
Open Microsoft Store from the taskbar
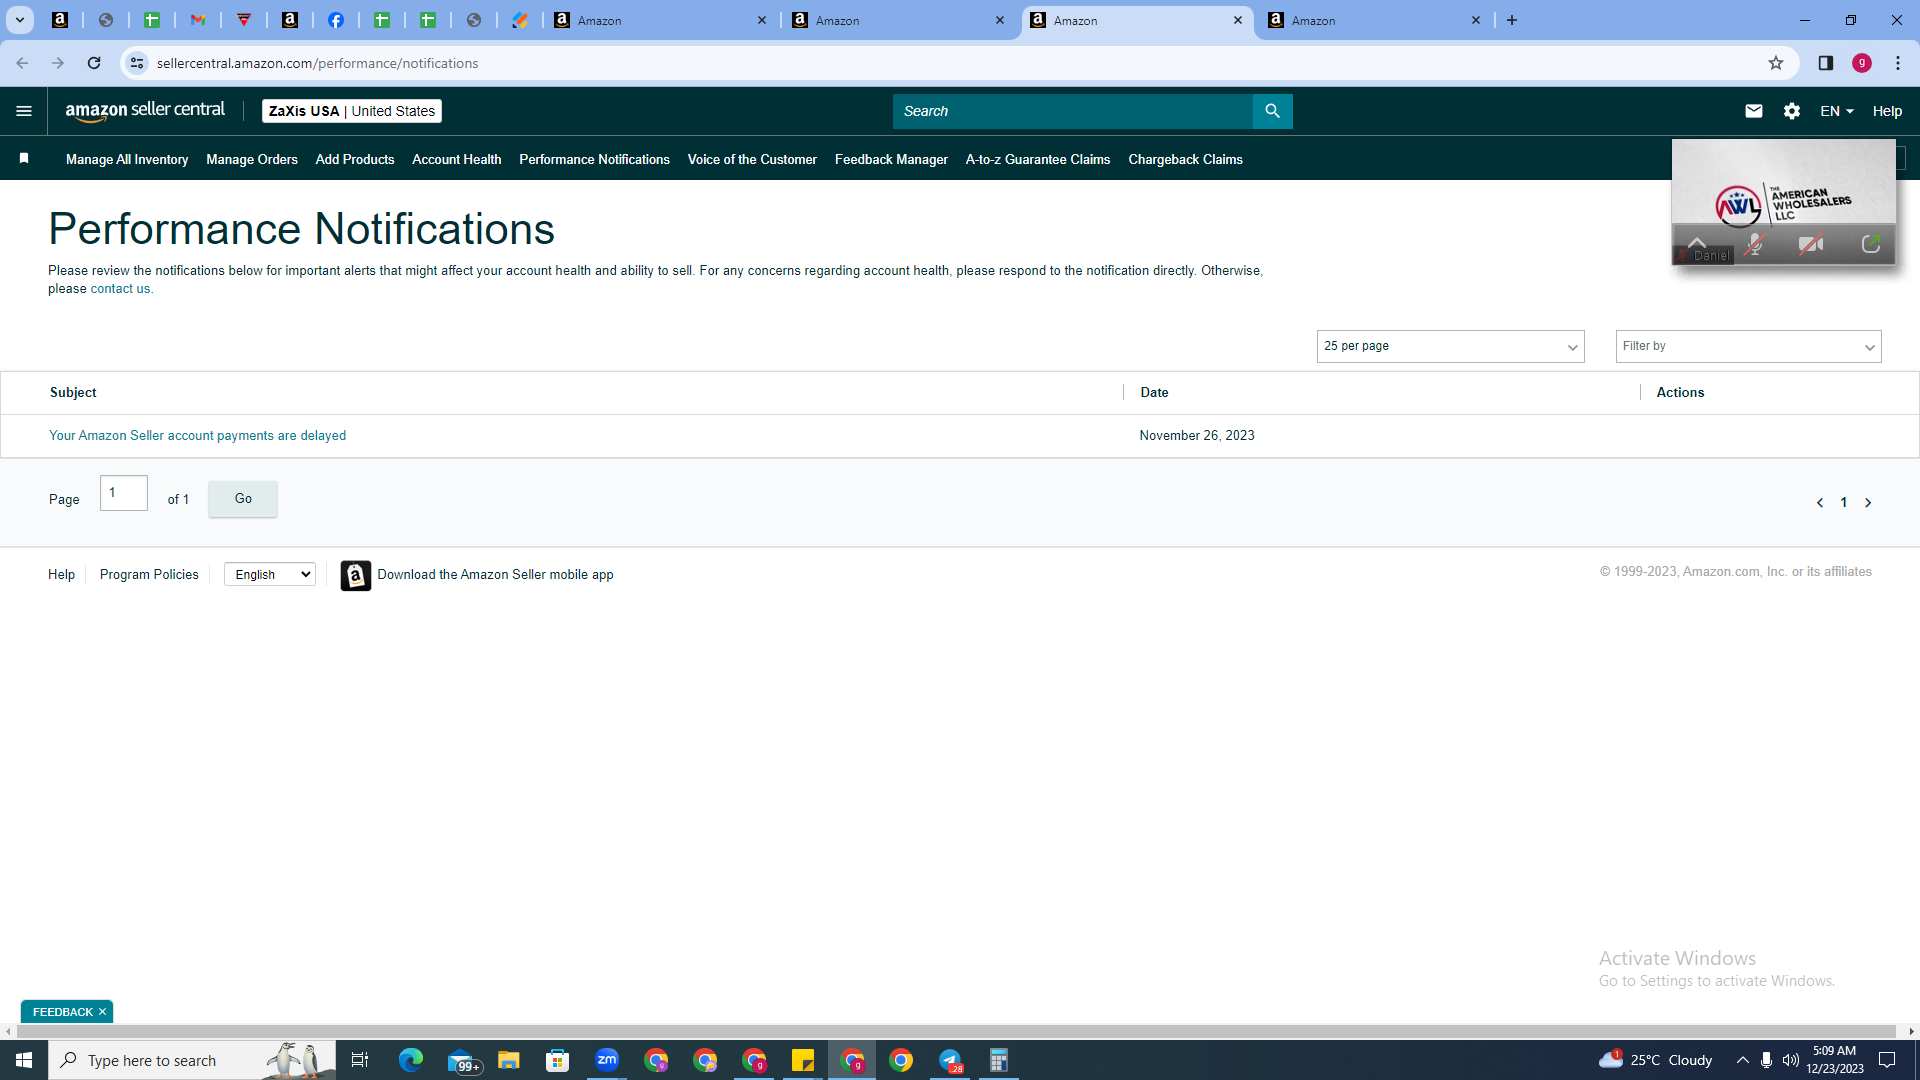(558, 1060)
